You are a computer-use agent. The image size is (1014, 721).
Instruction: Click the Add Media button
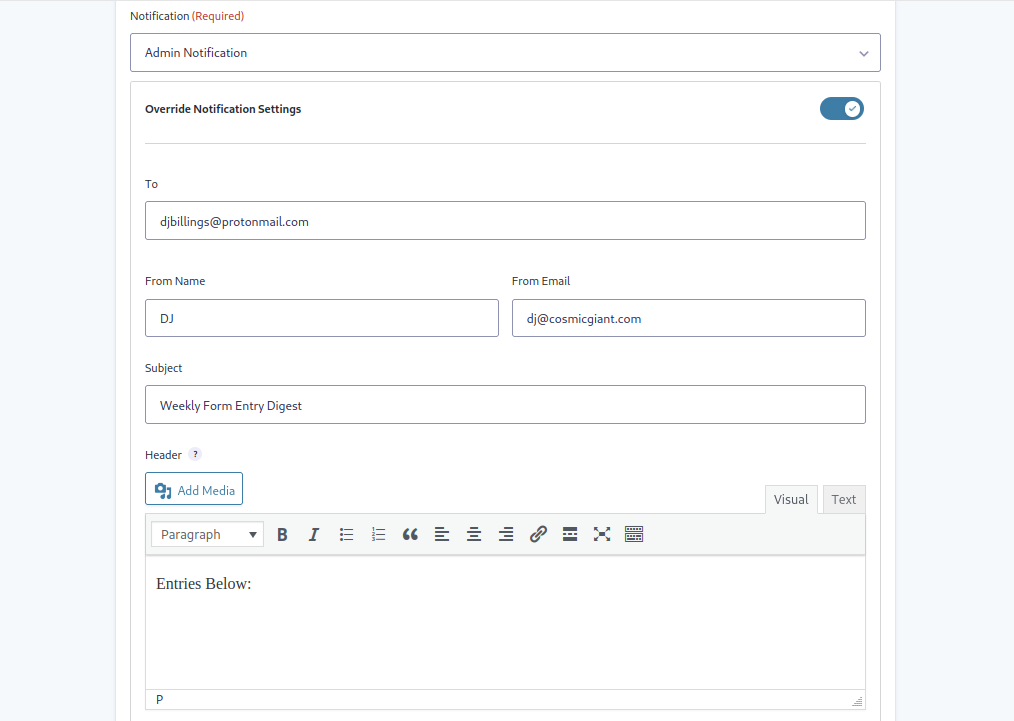(193, 488)
